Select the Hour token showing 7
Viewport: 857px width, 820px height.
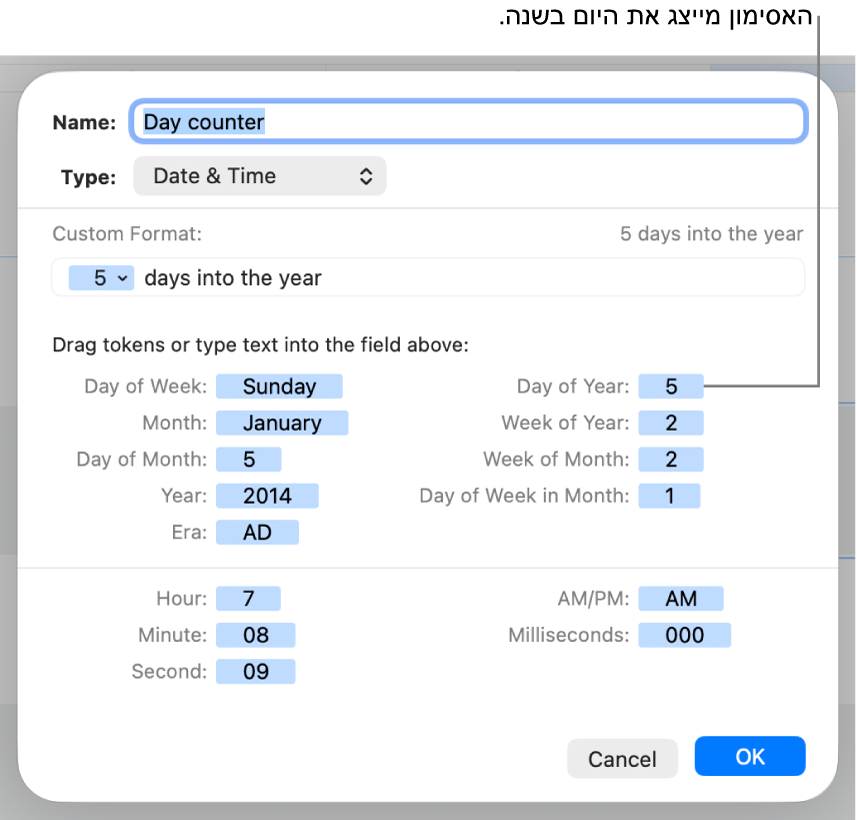pos(248,598)
